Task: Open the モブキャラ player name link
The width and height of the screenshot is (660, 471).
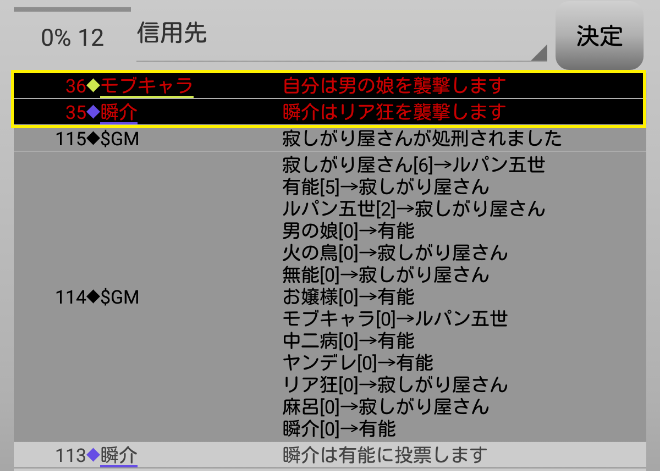Action: (146, 86)
